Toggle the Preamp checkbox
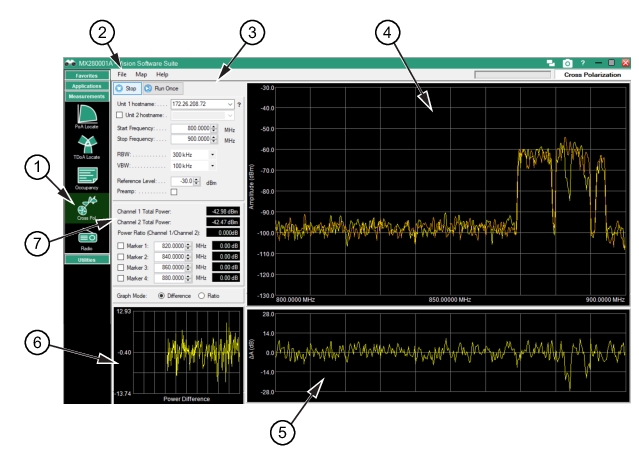This screenshot has width=639, height=458. (174, 191)
